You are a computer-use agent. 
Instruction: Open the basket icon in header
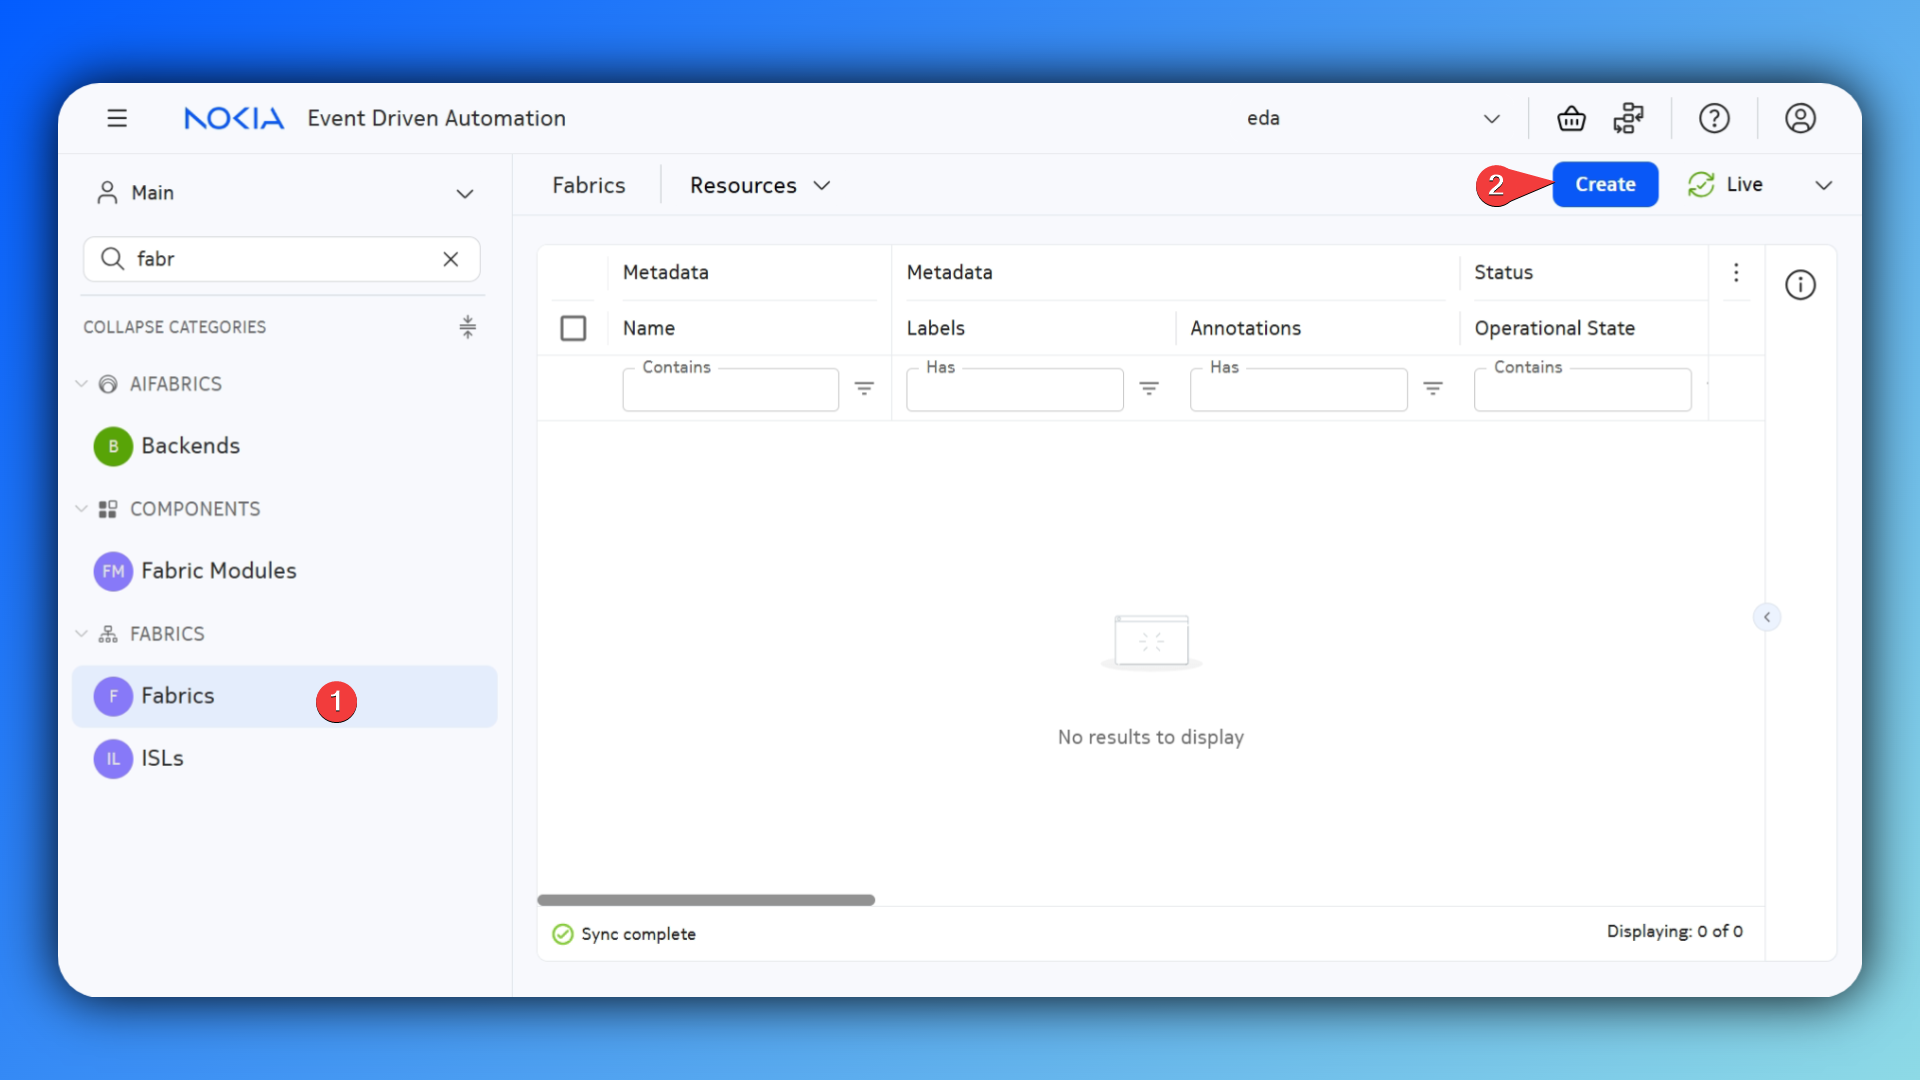click(1571, 118)
